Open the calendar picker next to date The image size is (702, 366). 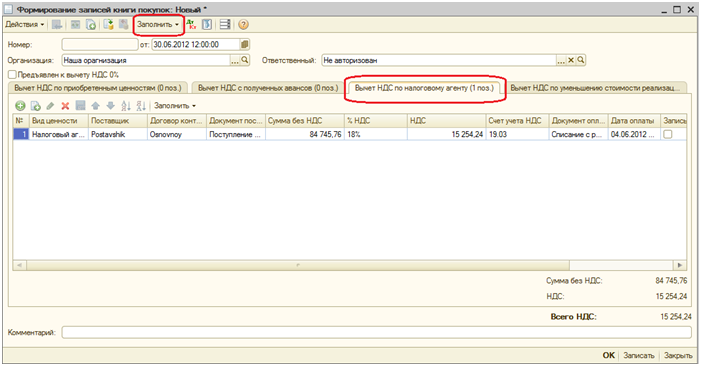(244, 44)
